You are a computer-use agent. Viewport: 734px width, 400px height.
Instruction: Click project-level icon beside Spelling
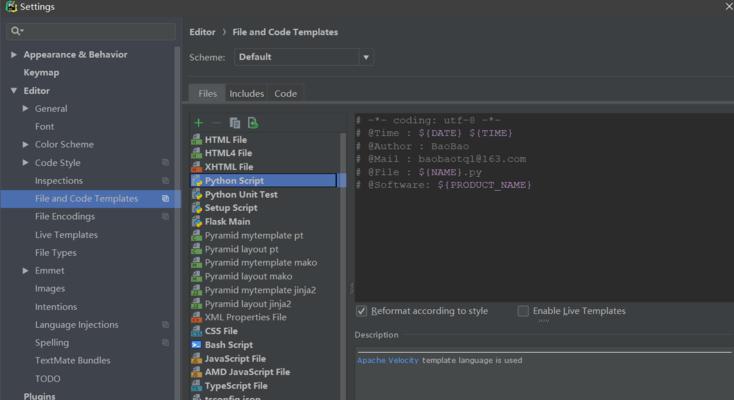(x=165, y=342)
